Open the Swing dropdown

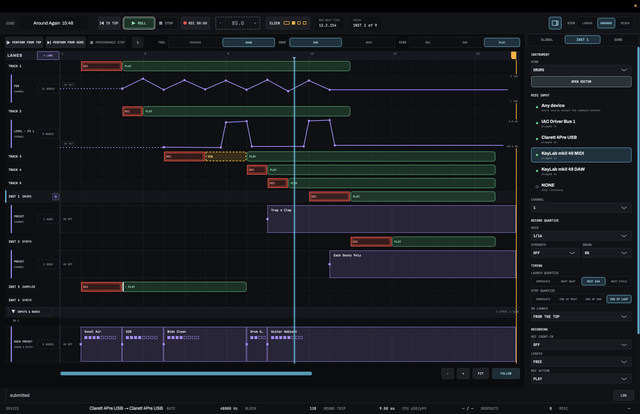click(607, 253)
